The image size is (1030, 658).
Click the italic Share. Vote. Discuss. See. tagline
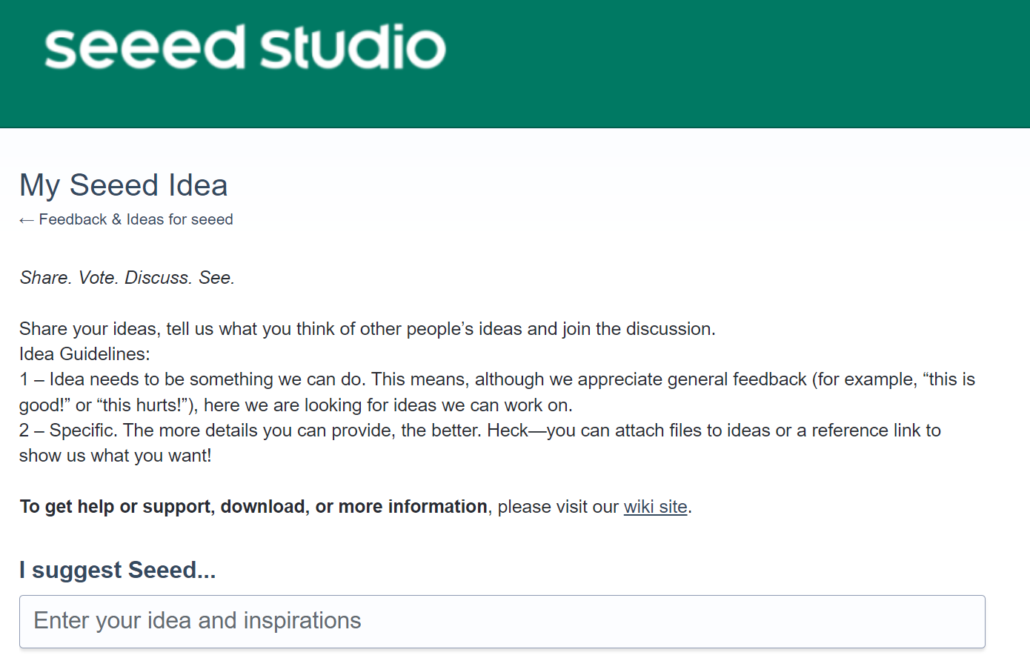pos(127,278)
